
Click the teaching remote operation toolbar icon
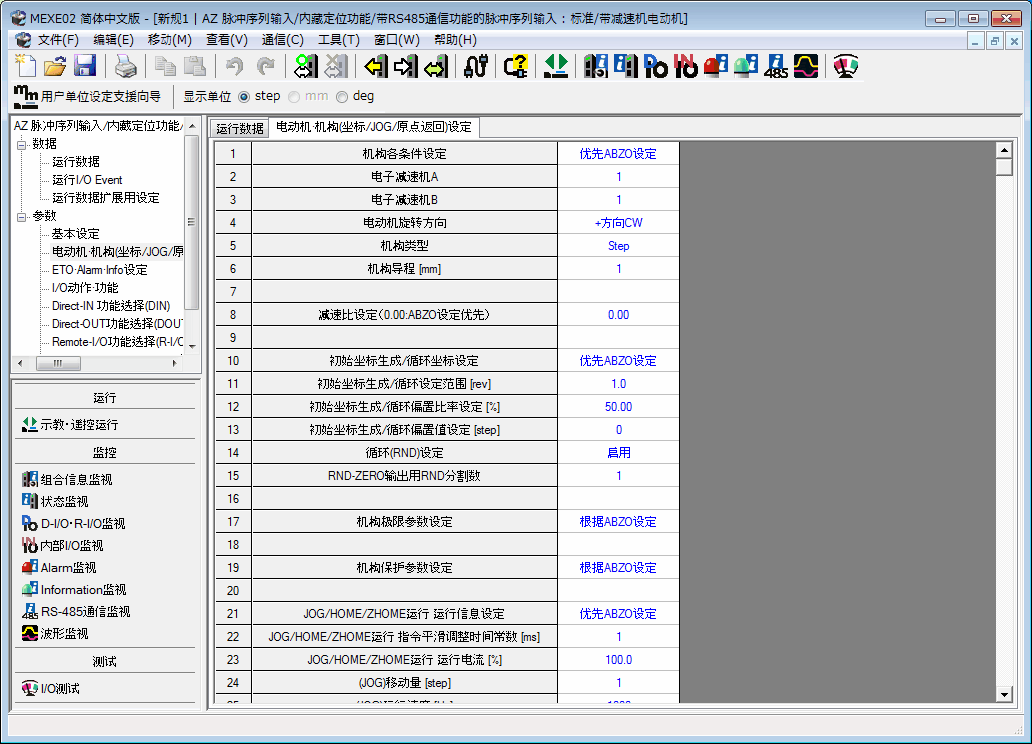tap(557, 67)
